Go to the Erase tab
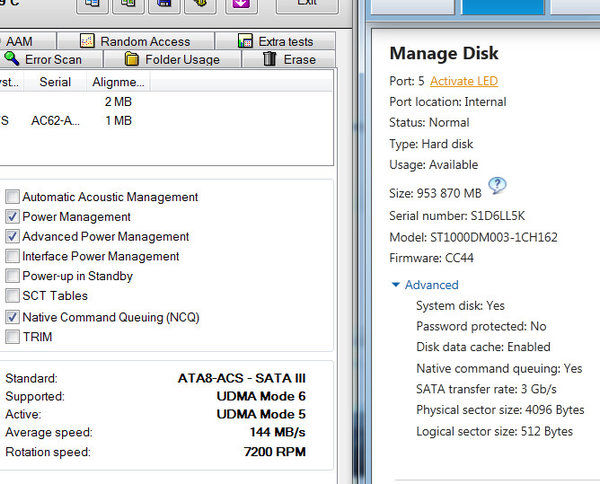The image size is (600, 484). tap(289, 59)
